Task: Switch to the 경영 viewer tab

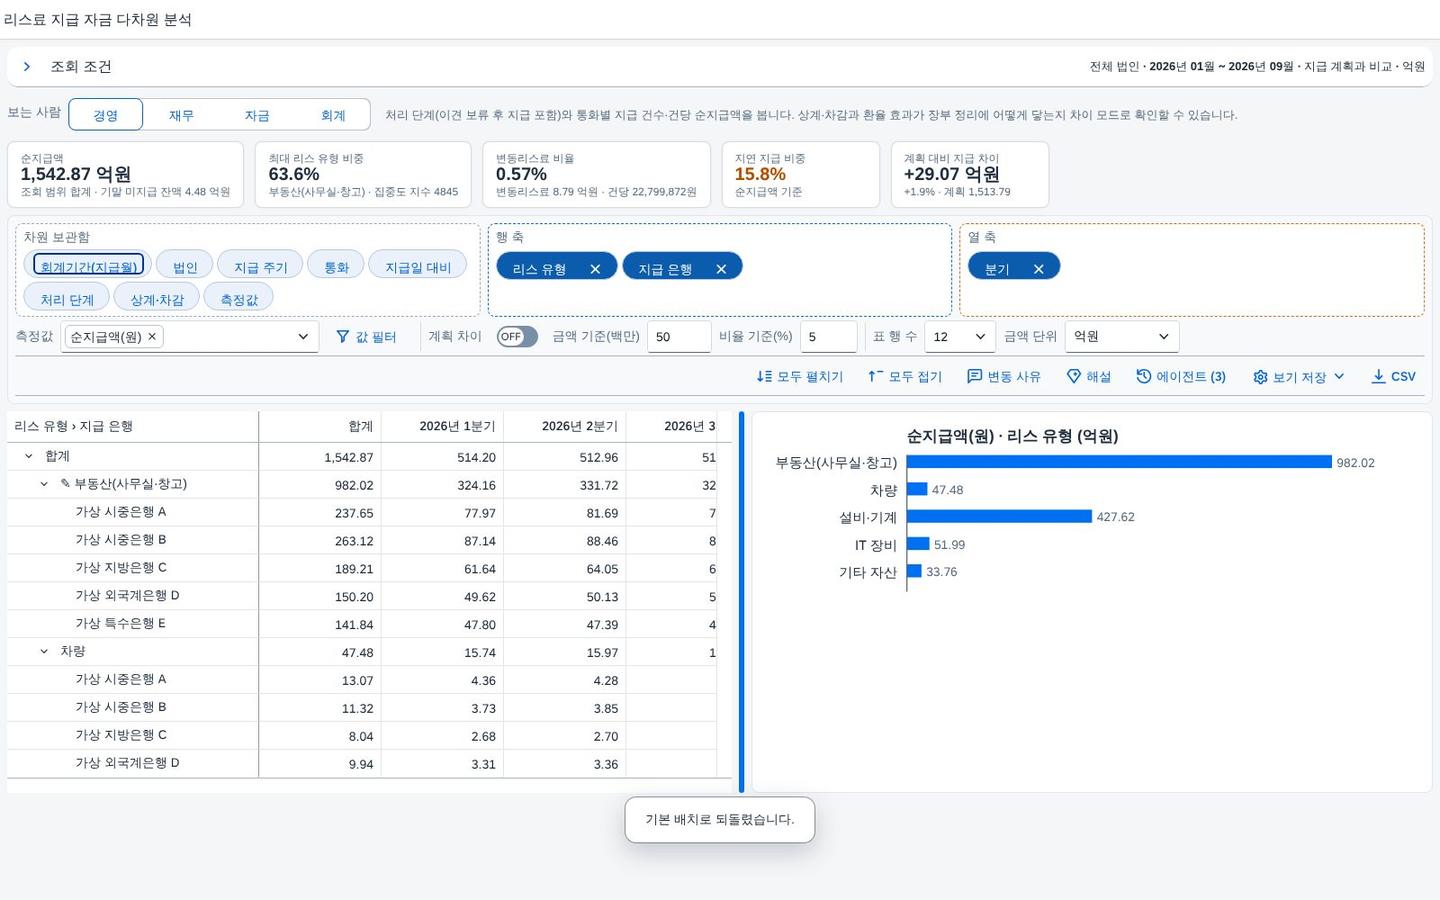Action: click(105, 115)
